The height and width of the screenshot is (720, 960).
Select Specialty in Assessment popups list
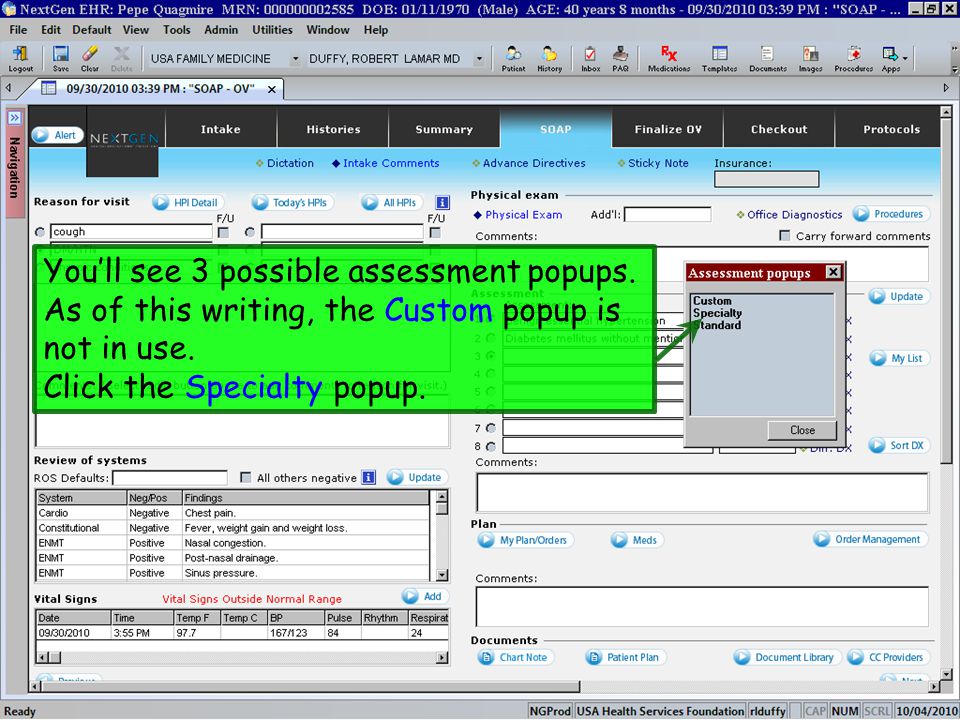tap(717, 313)
